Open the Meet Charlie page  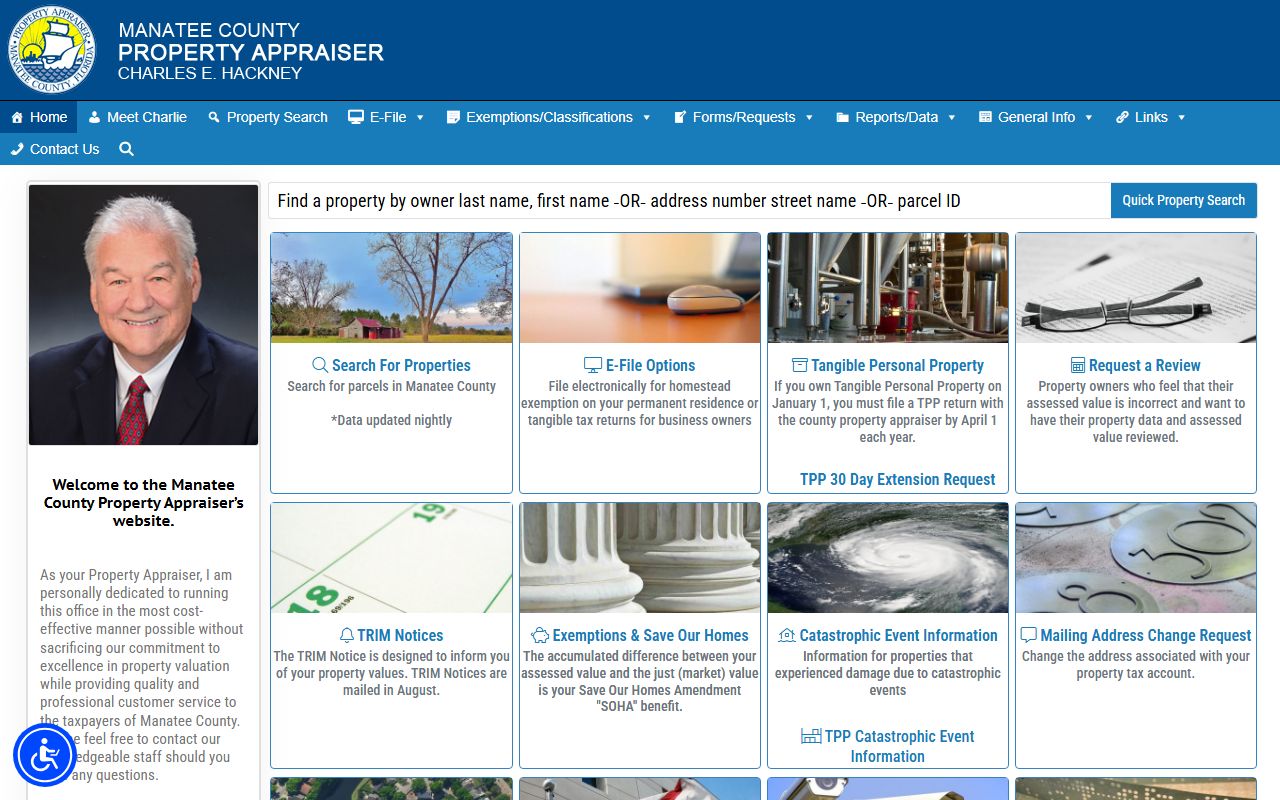[x=137, y=117]
